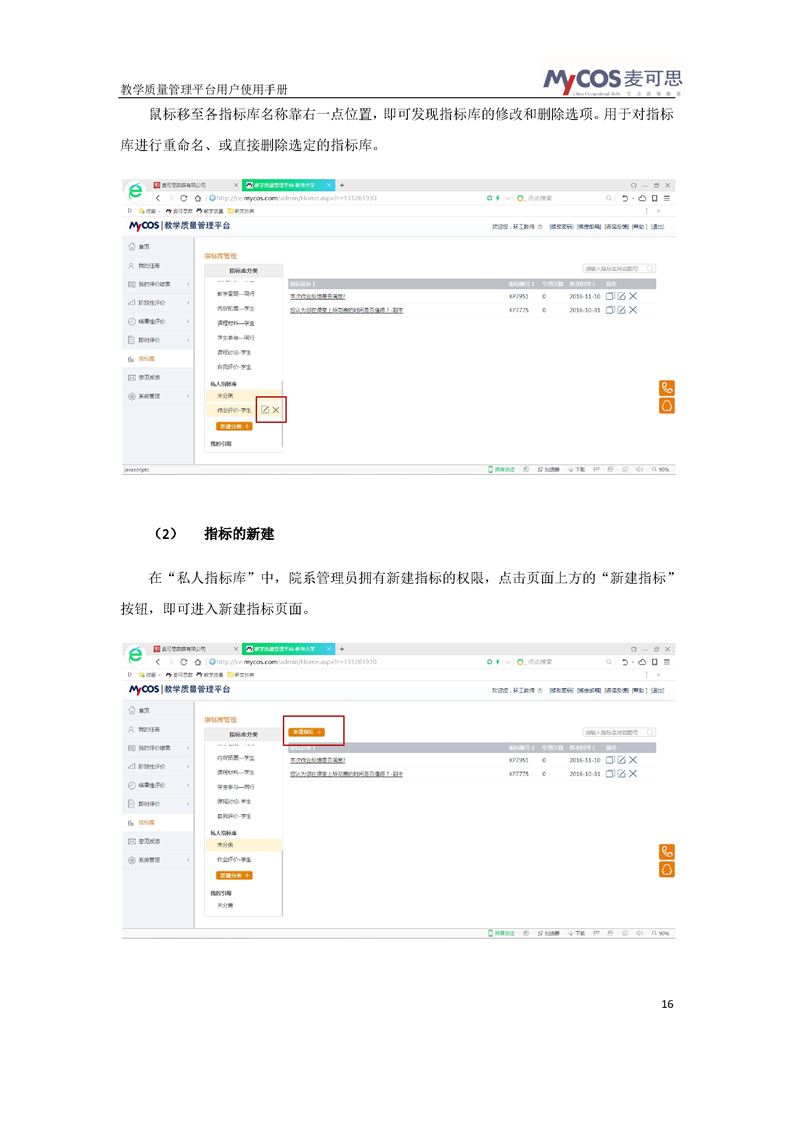Click orange phone icon in upper screenshot

pos(666,388)
